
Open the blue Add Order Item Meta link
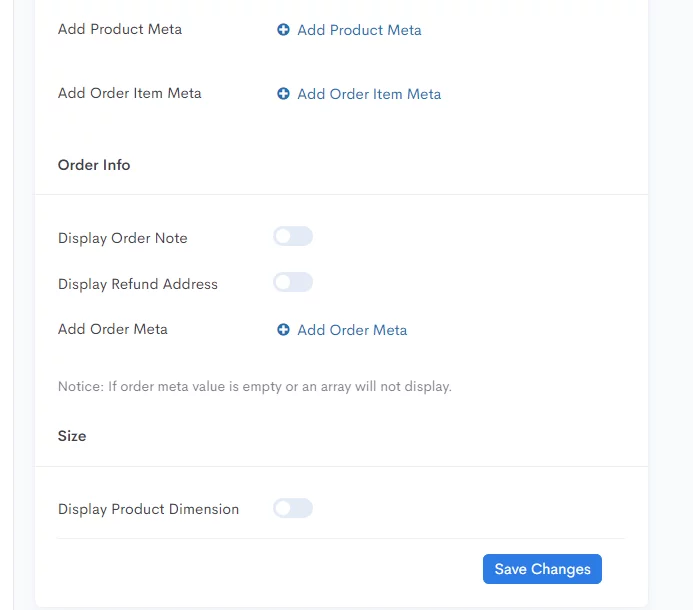tap(369, 94)
